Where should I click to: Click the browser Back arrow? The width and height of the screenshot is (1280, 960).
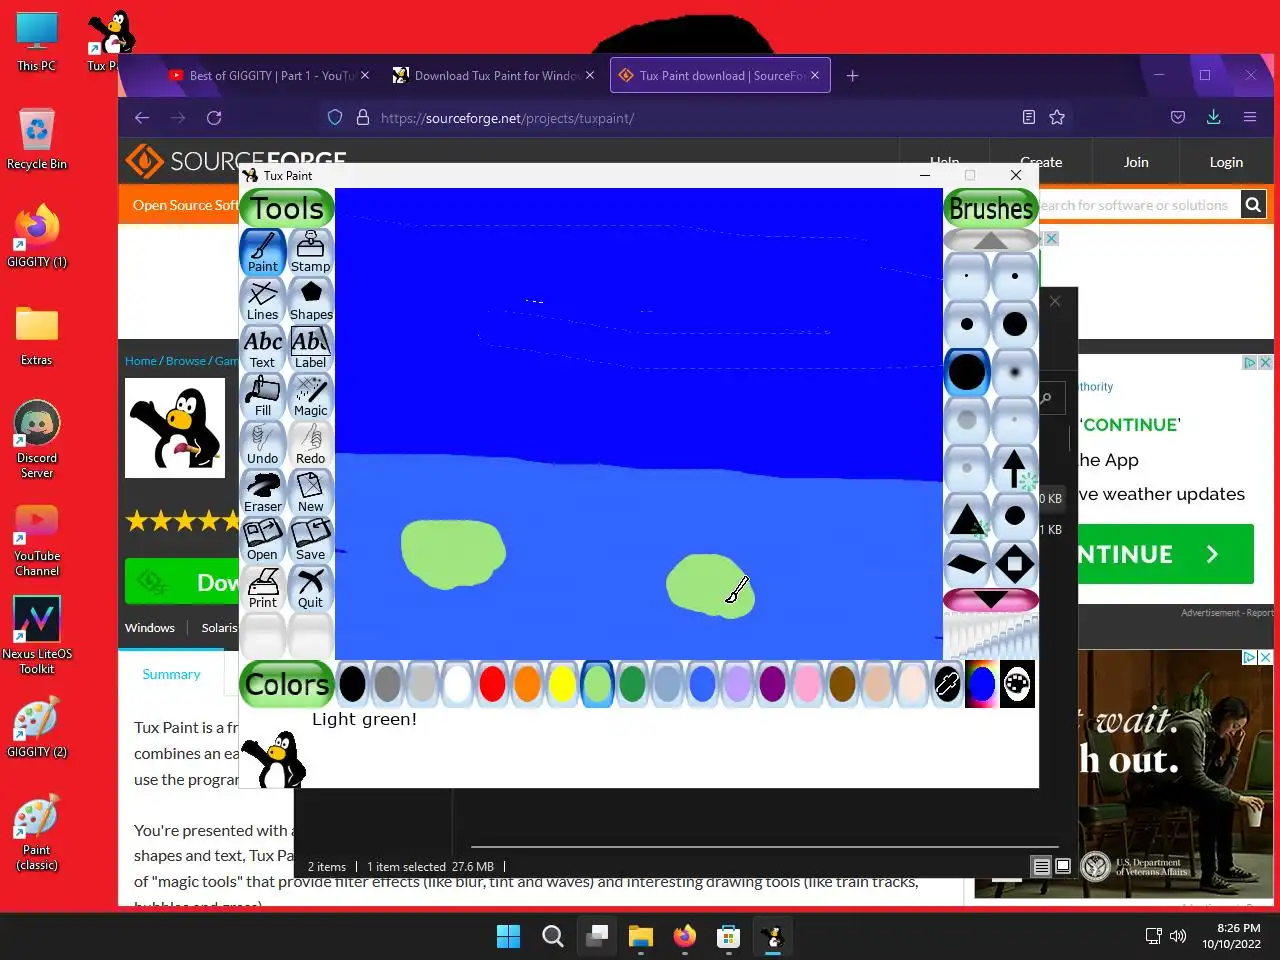[x=142, y=118]
